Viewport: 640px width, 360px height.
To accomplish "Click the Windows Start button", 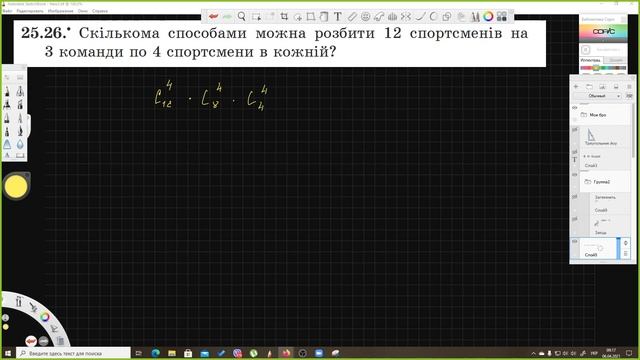I will point(8,353).
